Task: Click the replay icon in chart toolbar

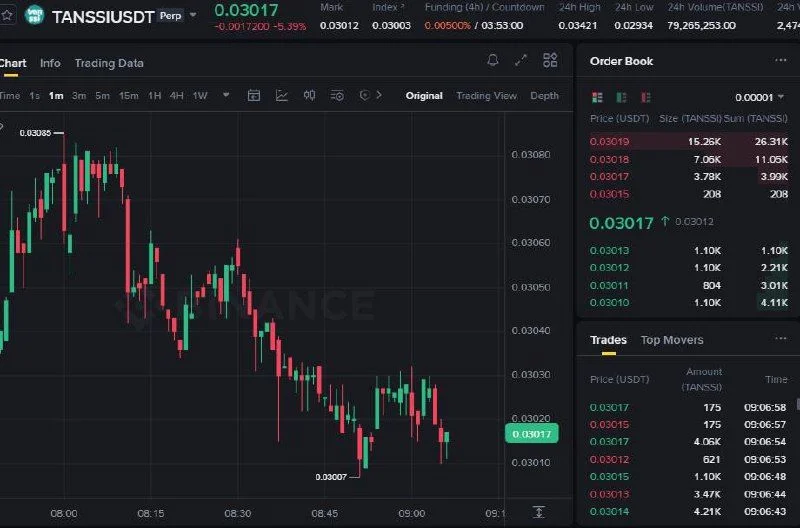Action: [x=364, y=95]
